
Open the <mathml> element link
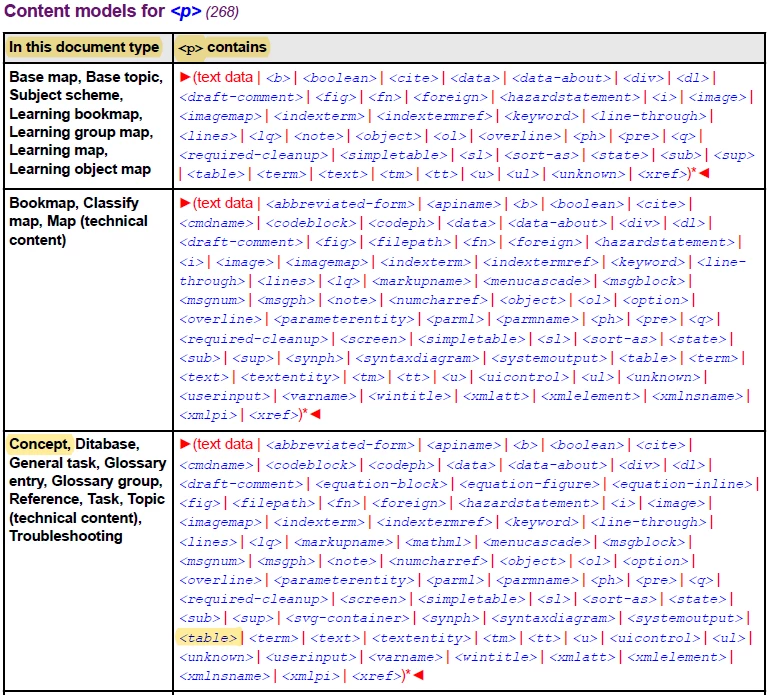(x=438, y=542)
